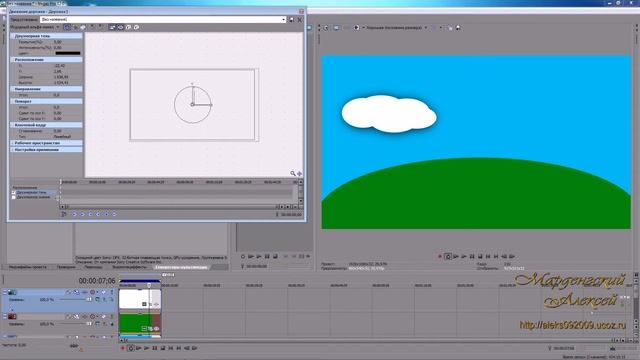
Task: Go to next keyframe in Track Motion
Action: (x=90, y=214)
